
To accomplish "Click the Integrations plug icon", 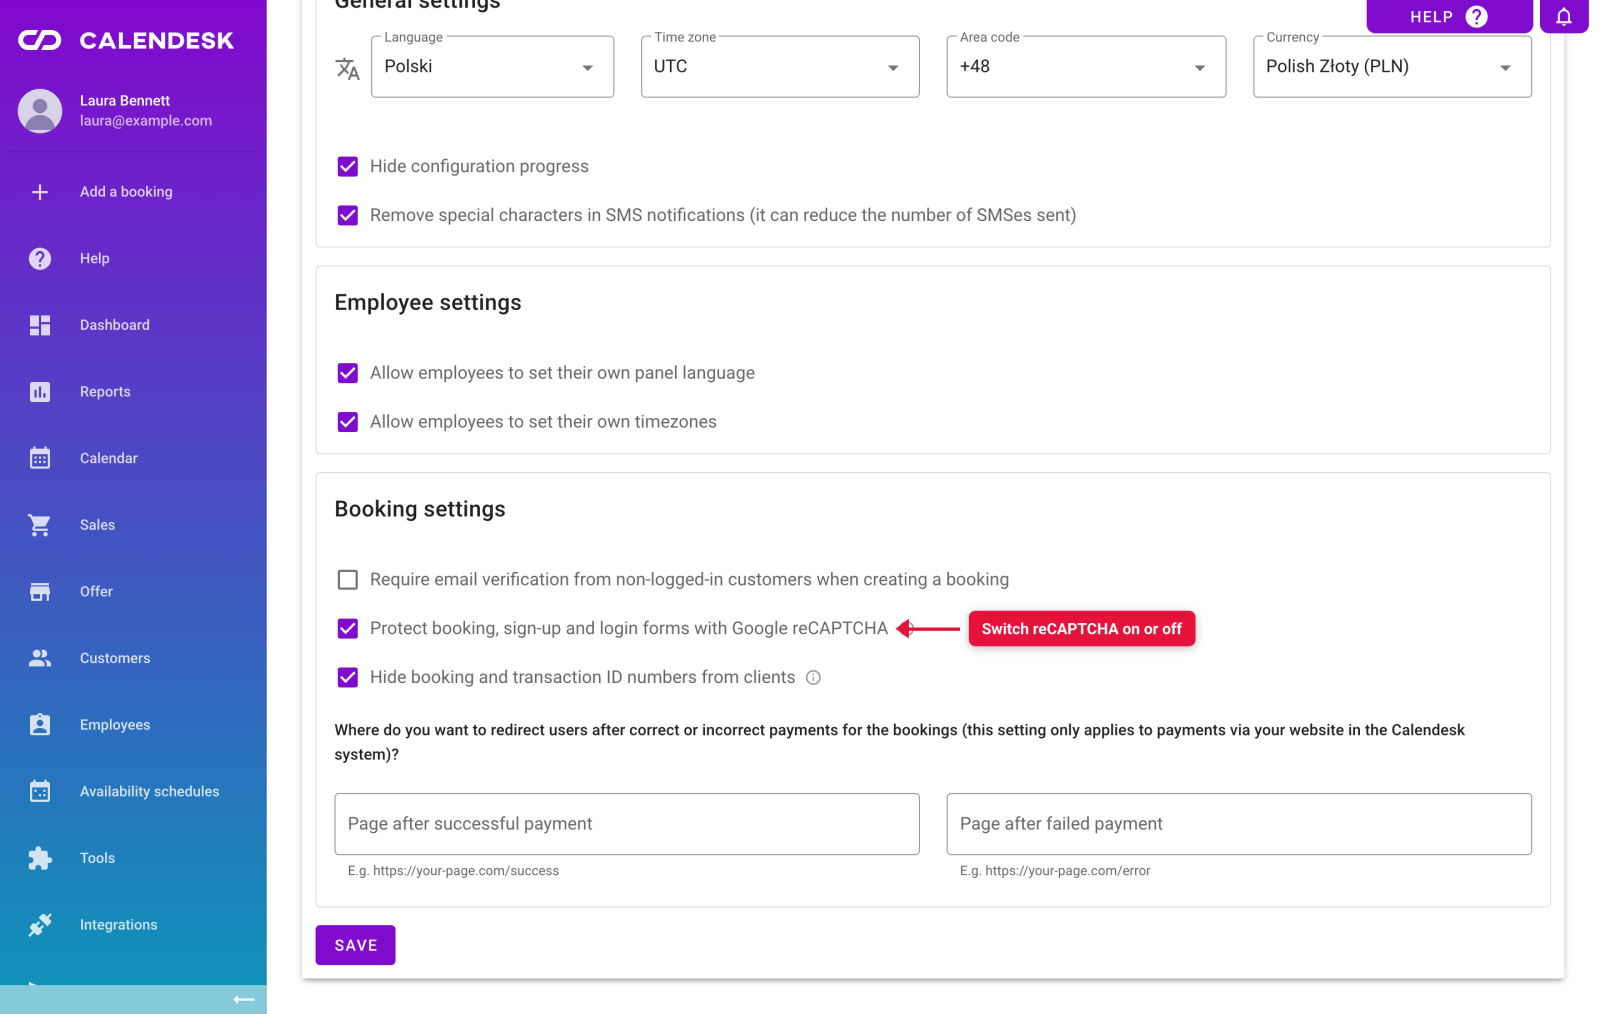I will (40, 925).
